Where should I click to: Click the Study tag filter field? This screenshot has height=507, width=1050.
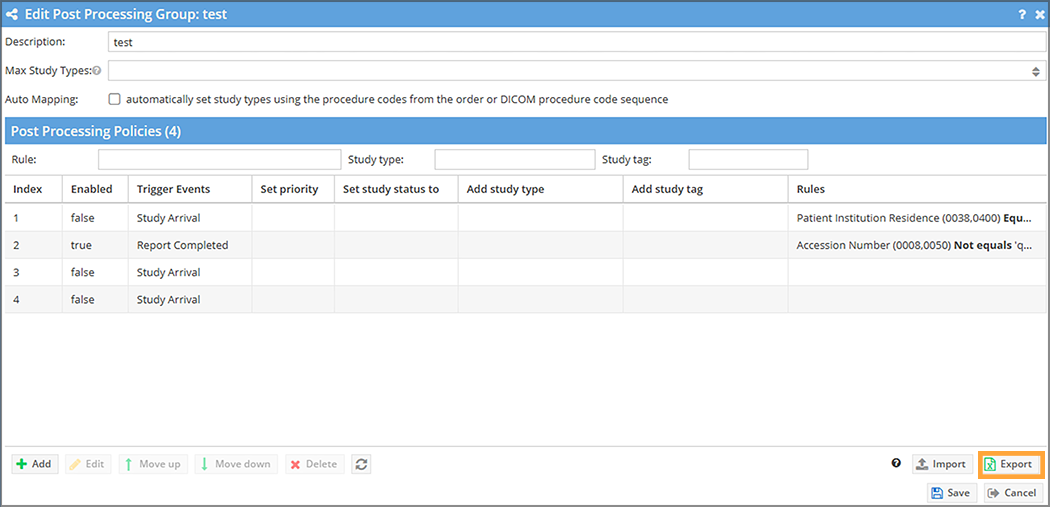click(x=748, y=160)
